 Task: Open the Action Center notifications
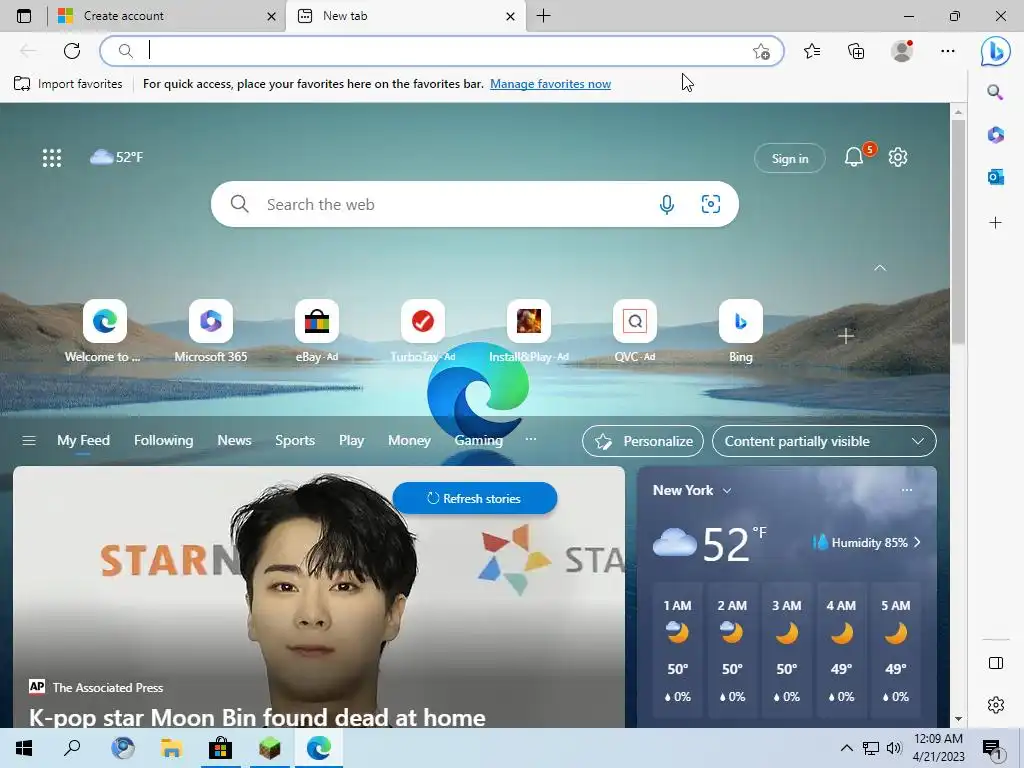click(x=992, y=750)
